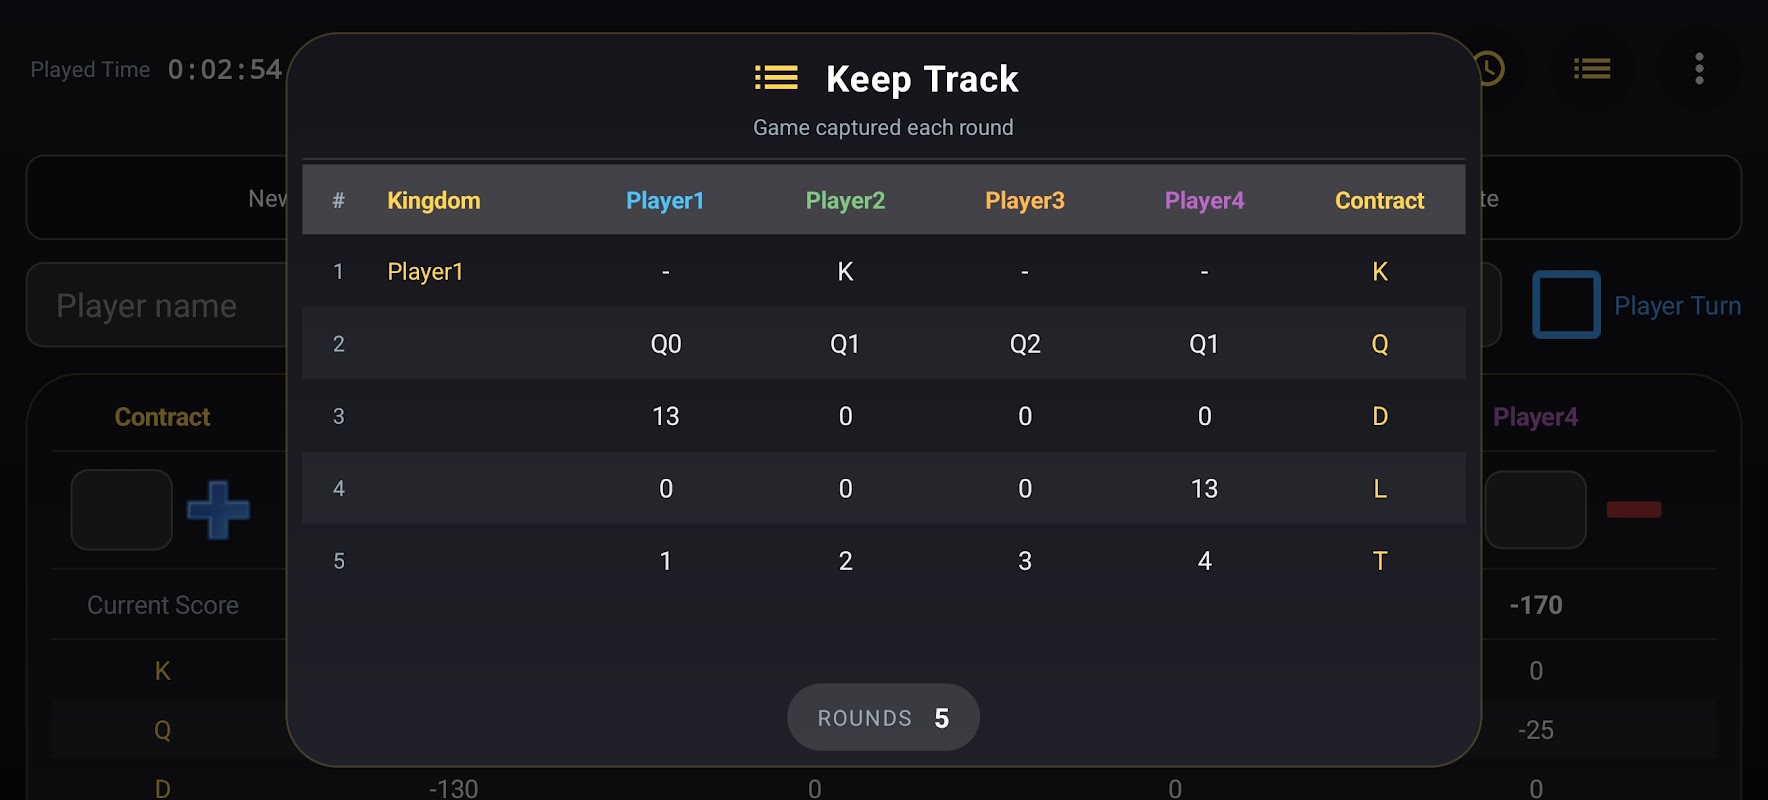Select the Contract column header in table

1379,200
